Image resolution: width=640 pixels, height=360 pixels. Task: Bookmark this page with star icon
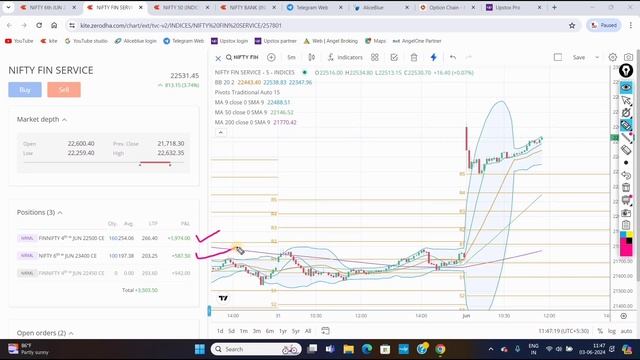(572, 25)
